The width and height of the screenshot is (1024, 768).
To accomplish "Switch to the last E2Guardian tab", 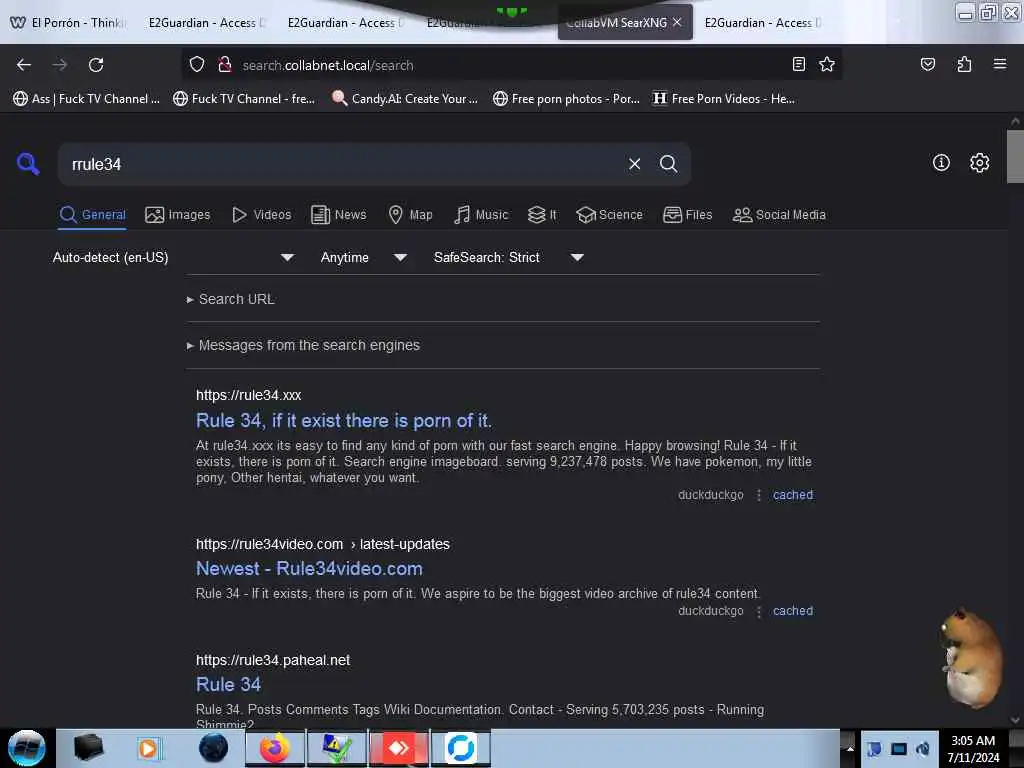I will (762, 23).
